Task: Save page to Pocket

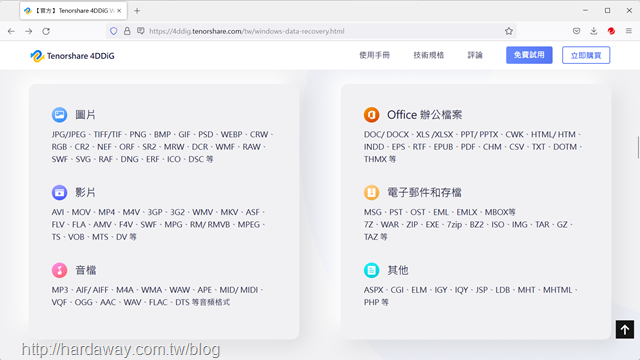Action: click(576, 31)
